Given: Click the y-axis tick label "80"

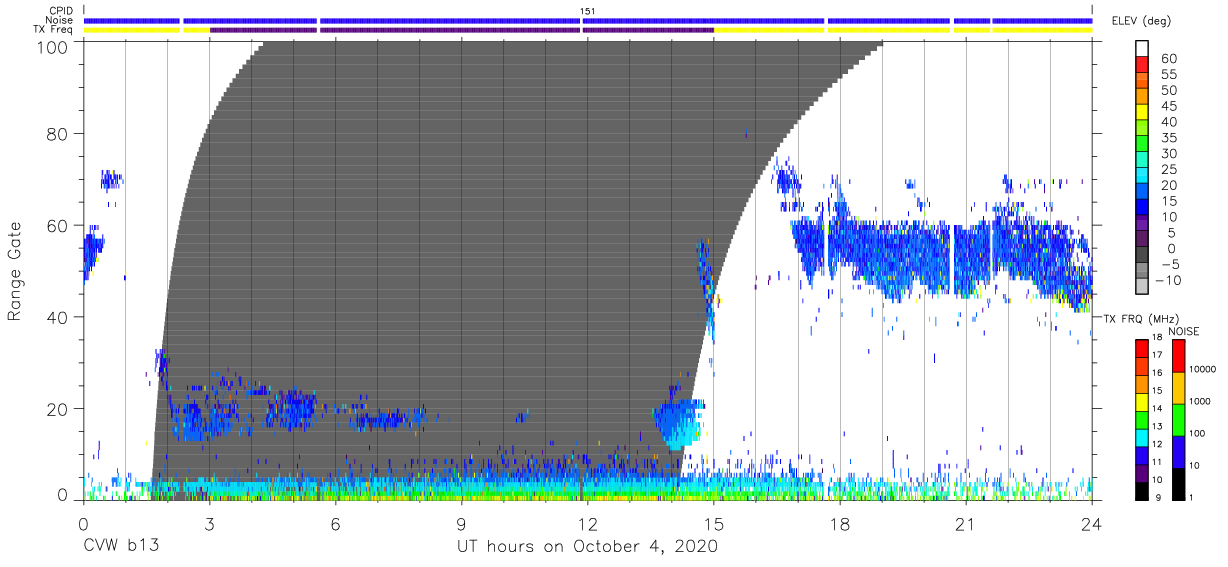Looking at the screenshot, I should point(57,134).
